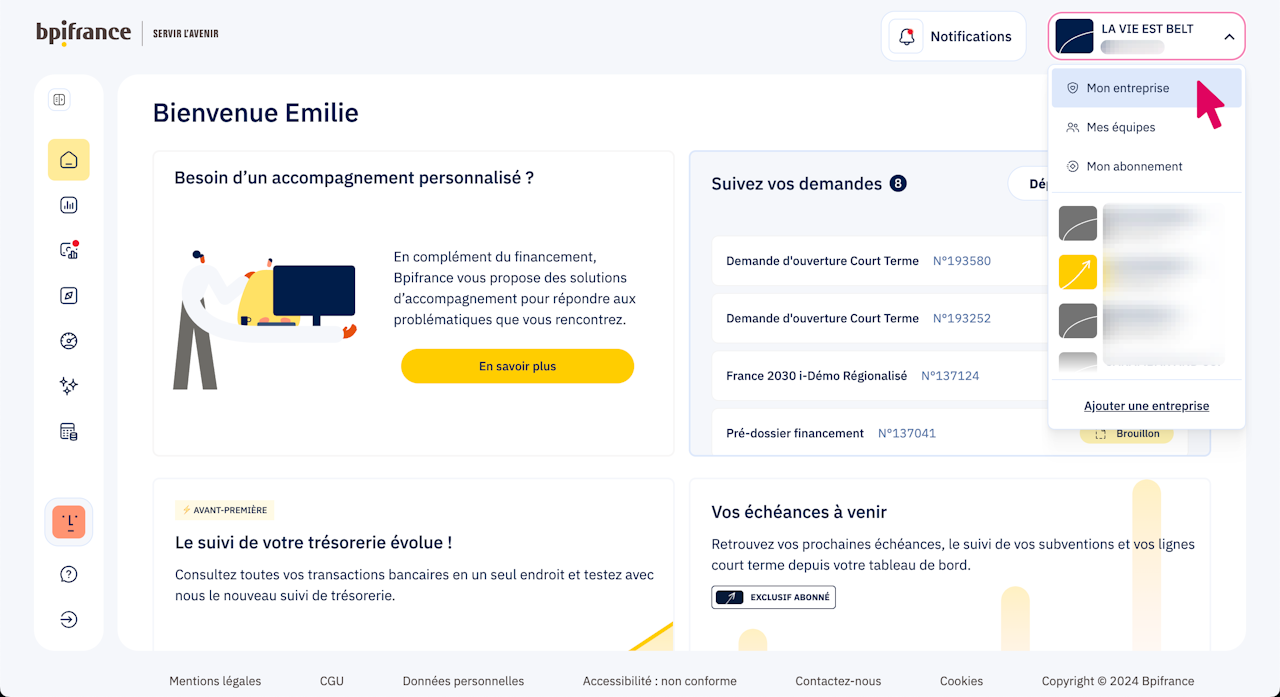Click the Notifications button
Screen dimensions: 1280x697
(x=953, y=37)
